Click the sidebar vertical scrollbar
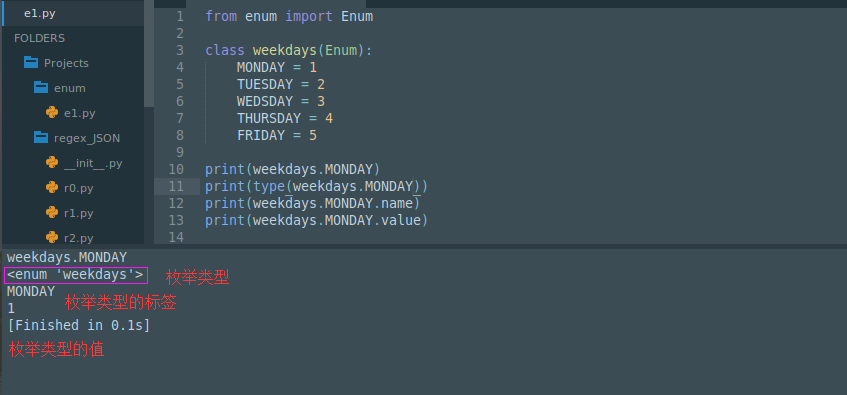This screenshot has width=847, height=395. tap(149, 54)
